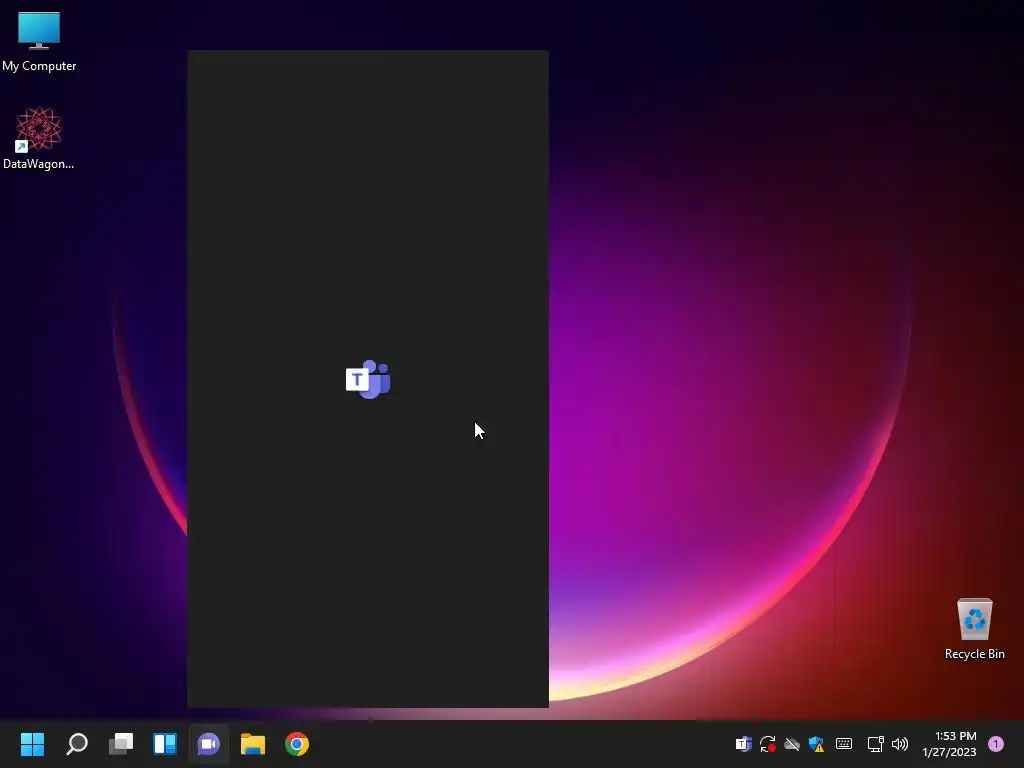Click the volume speaker icon
Screen dimensions: 1024x768
900,744
